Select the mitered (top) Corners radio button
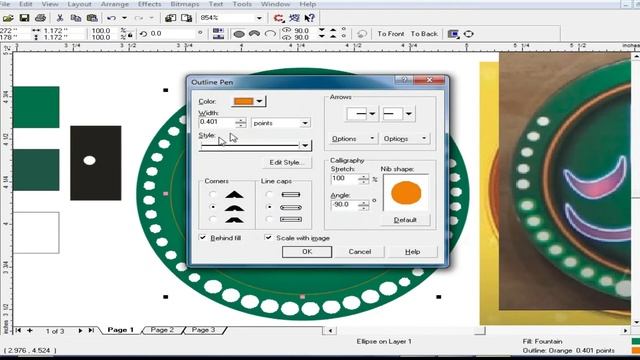Screen dimensions: 640x360 click(212, 195)
